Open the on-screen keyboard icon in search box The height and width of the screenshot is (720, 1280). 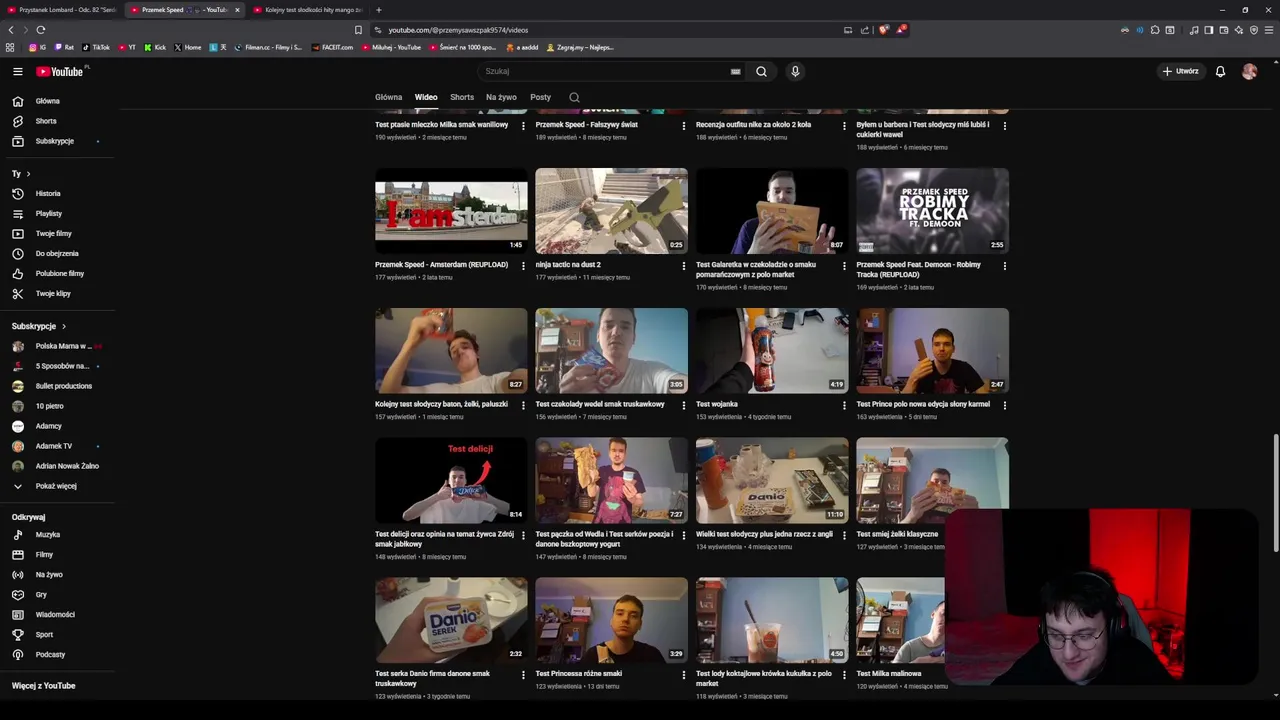coord(735,71)
